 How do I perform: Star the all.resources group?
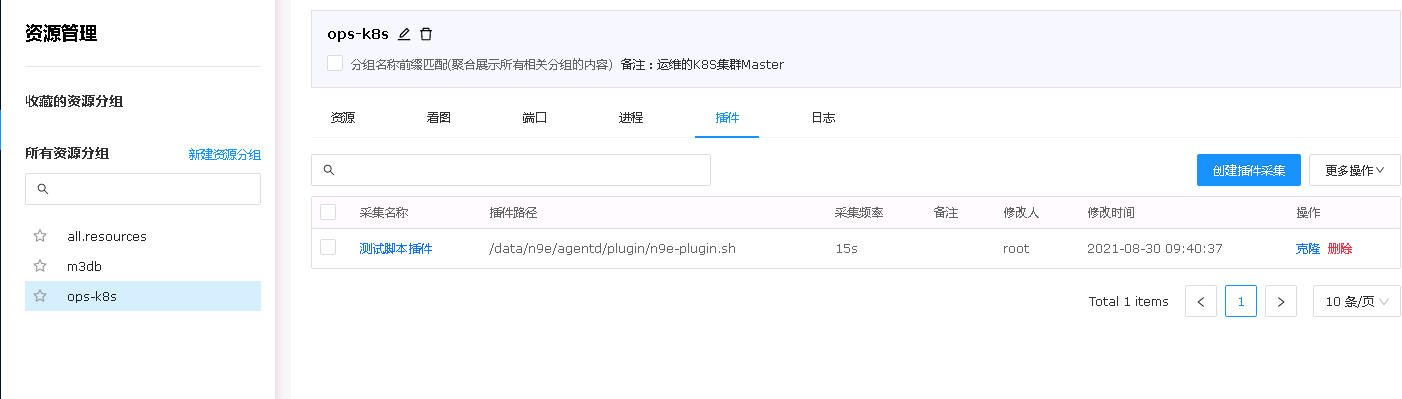40,237
